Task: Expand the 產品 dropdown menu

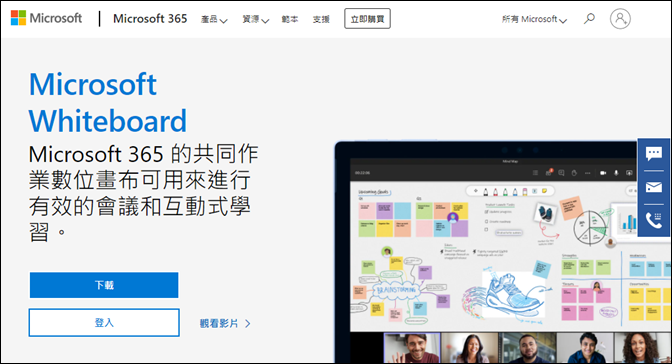Action: [x=214, y=19]
